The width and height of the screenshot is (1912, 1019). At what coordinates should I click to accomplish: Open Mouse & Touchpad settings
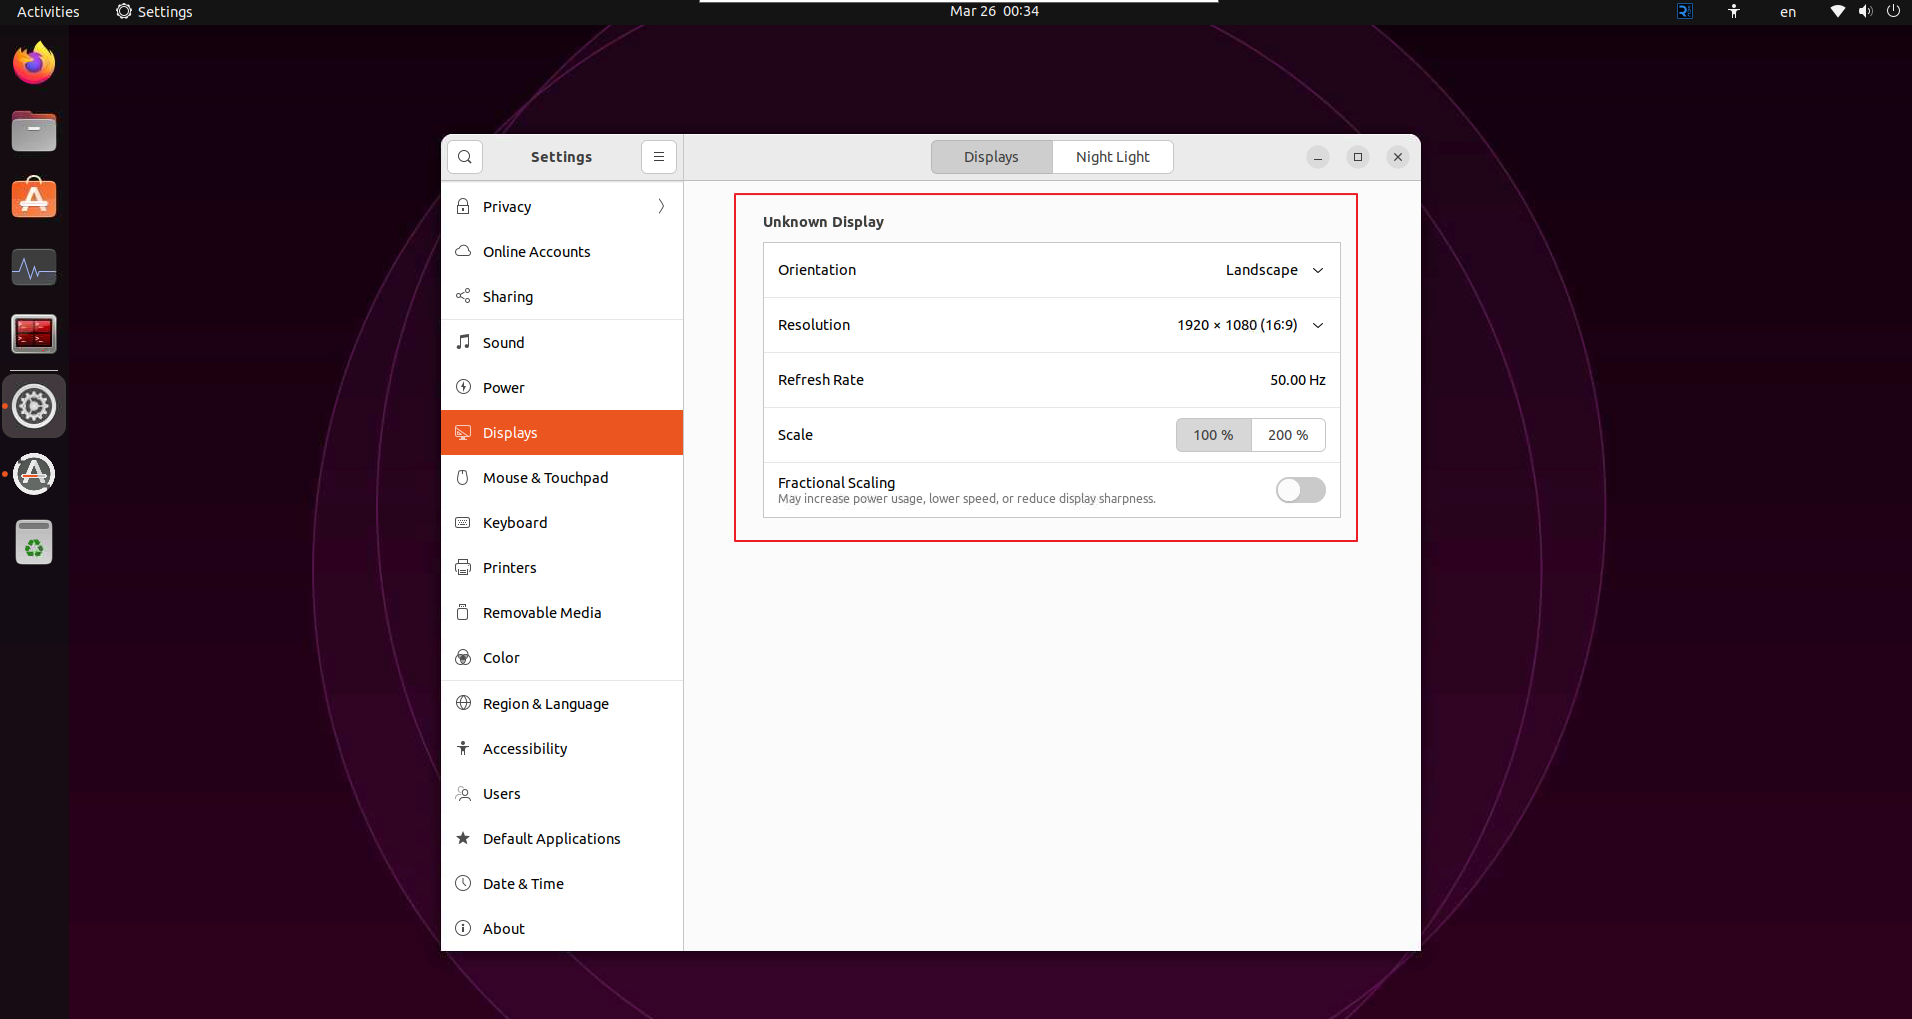click(x=562, y=477)
